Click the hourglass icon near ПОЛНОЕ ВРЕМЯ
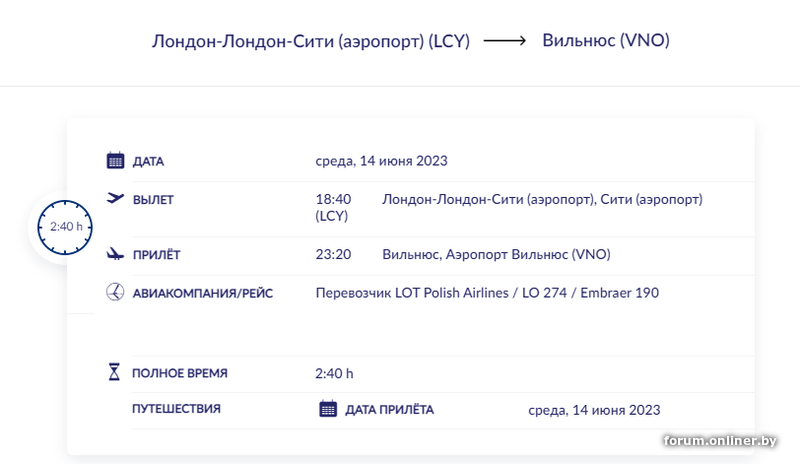The width and height of the screenshot is (800, 464). coord(113,373)
